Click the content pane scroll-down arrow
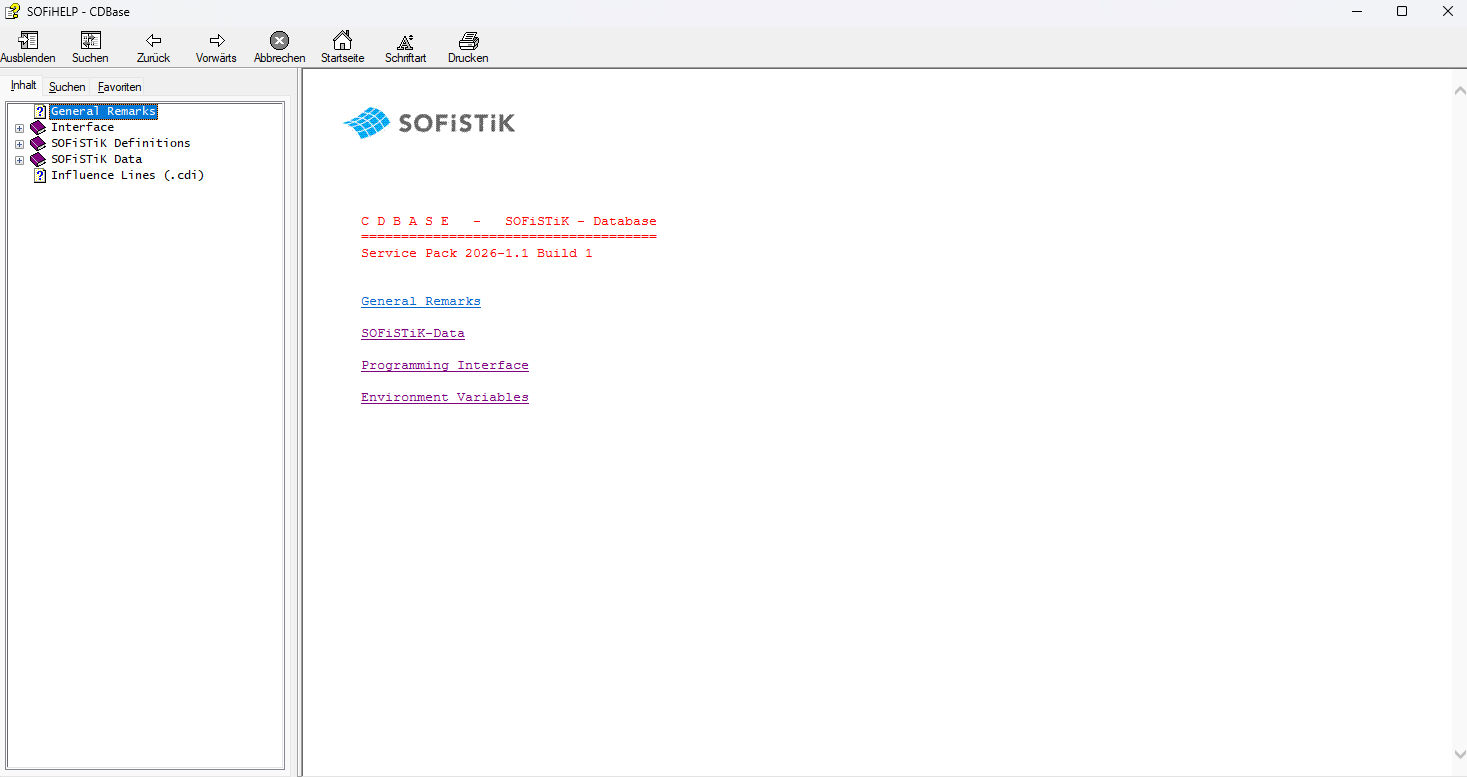 pyautogui.click(x=1458, y=754)
